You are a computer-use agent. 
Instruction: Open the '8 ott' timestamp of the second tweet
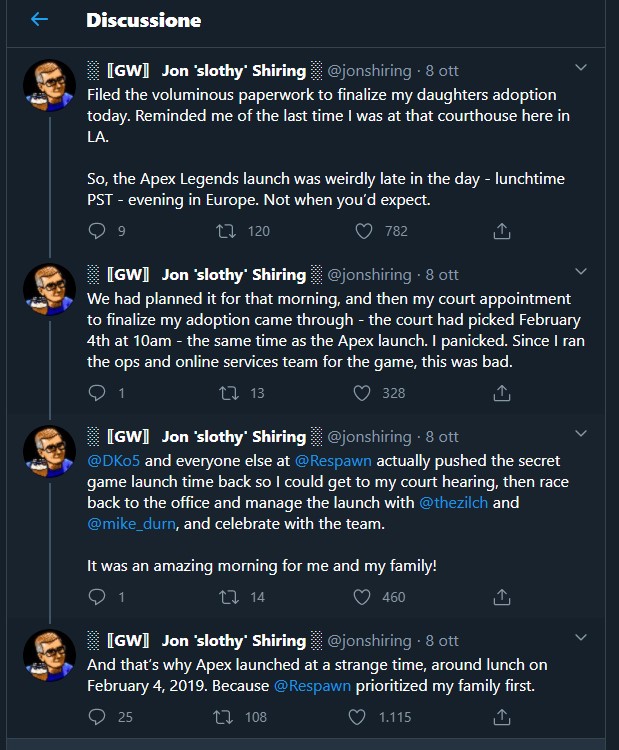click(442, 274)
